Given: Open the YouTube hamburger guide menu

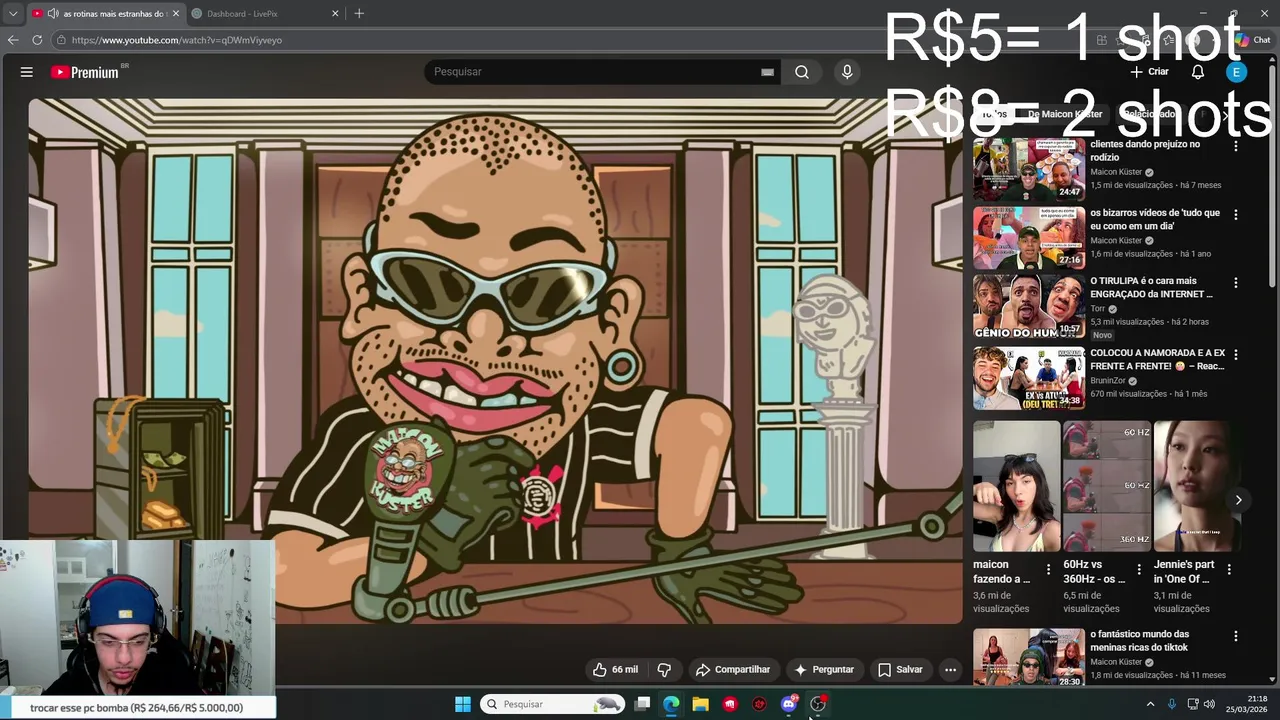Looking at the screenshot, I should tap(27, 72).
